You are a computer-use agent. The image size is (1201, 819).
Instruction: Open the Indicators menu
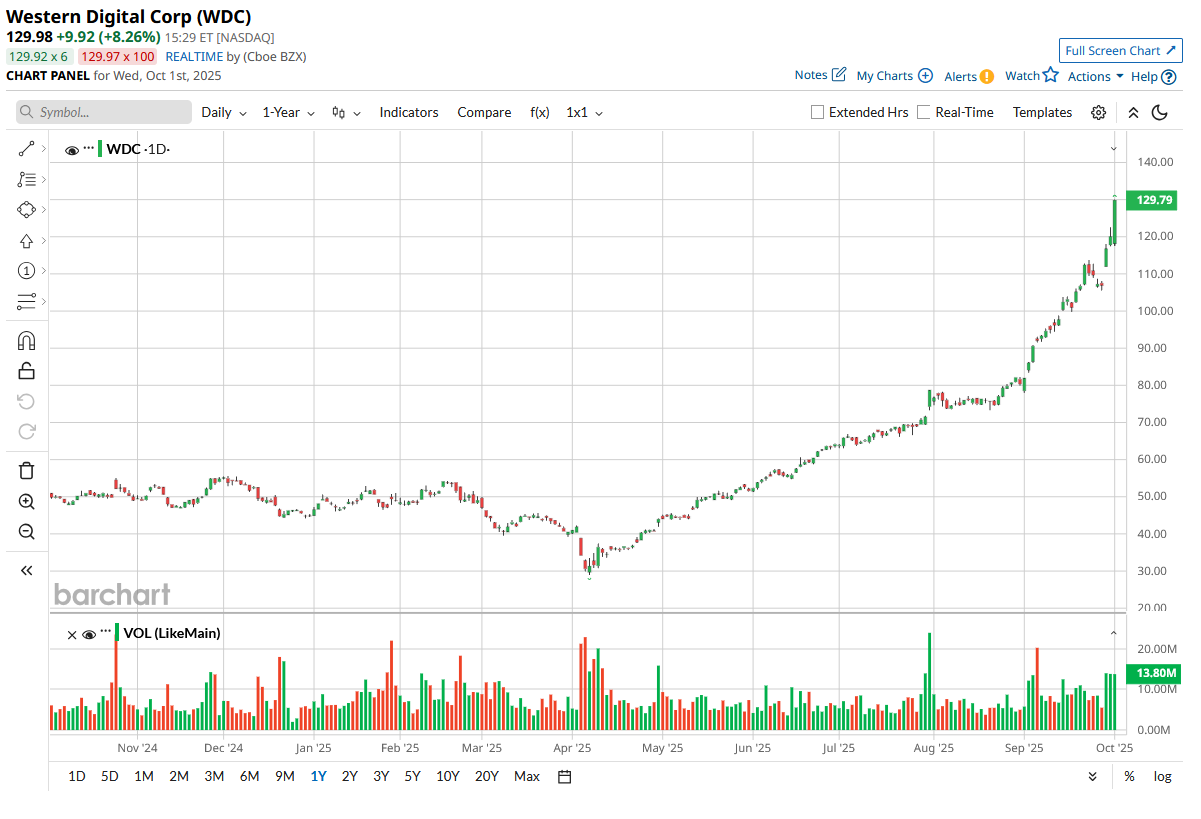(x=408, y=113)
